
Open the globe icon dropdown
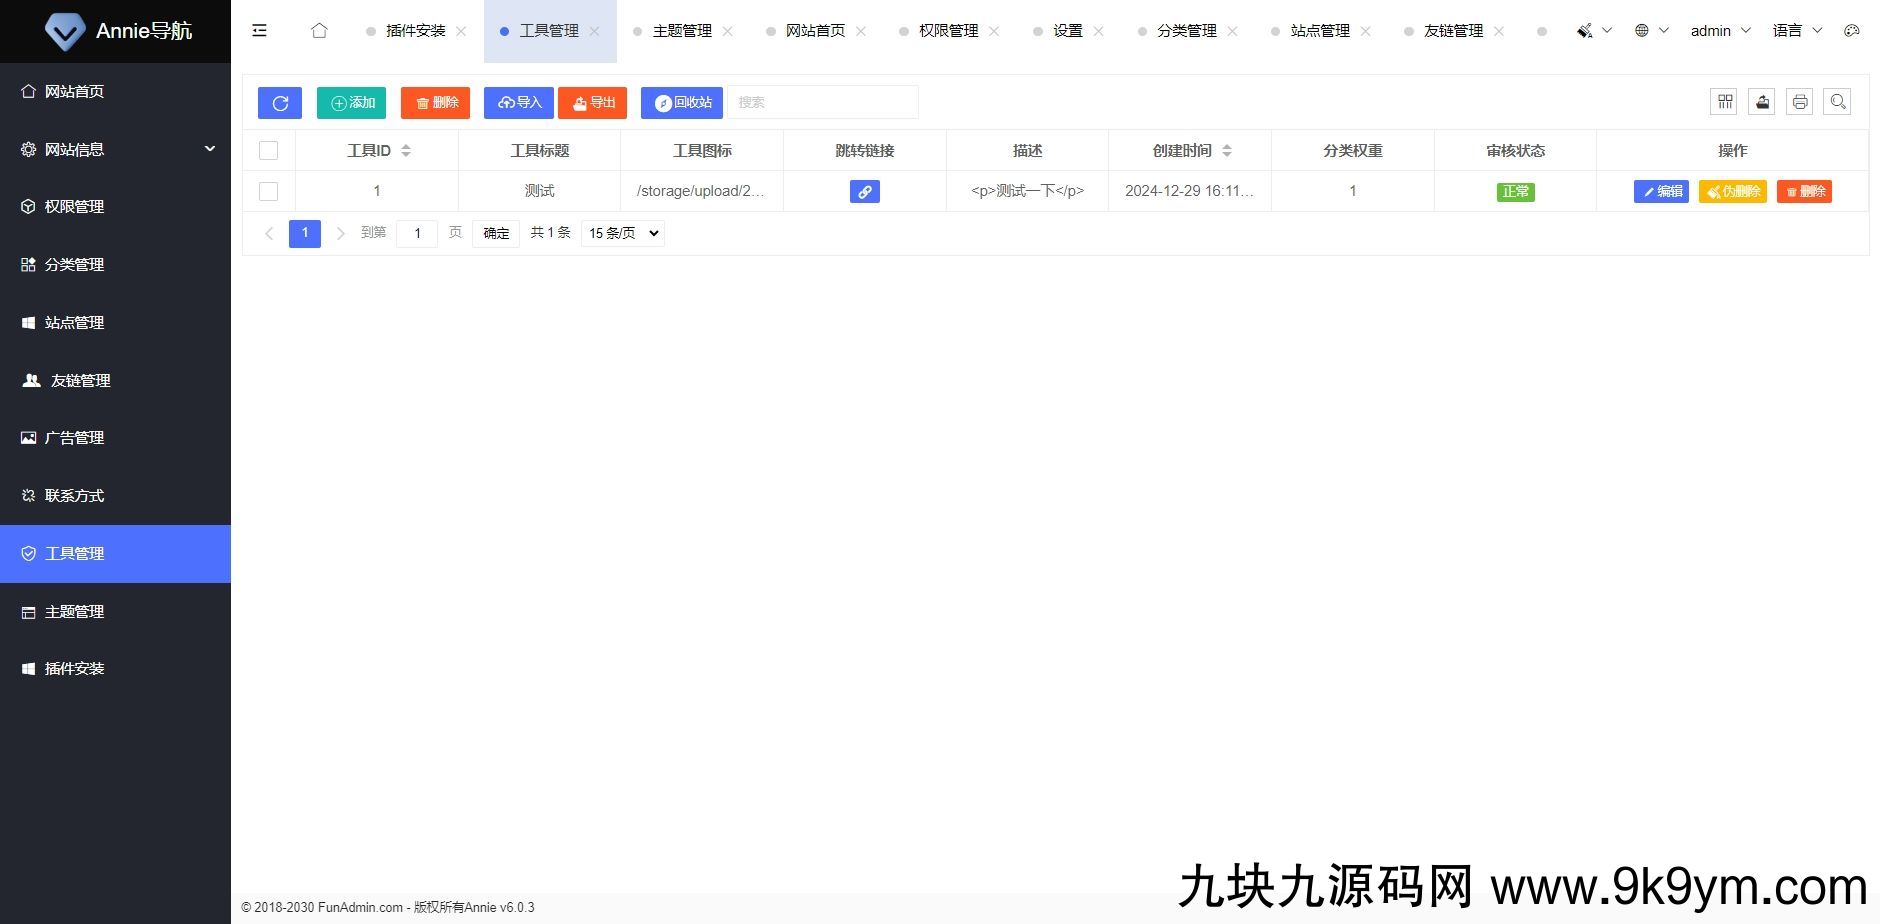point(1651,31)
